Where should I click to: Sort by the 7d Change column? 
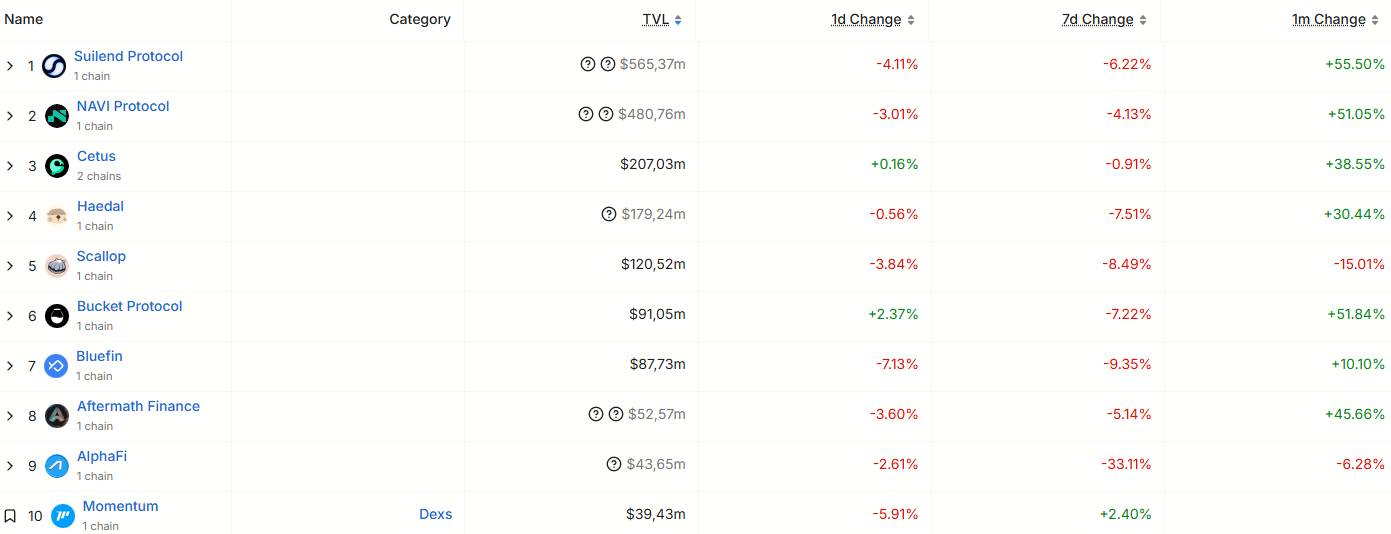click(1104, 19)
